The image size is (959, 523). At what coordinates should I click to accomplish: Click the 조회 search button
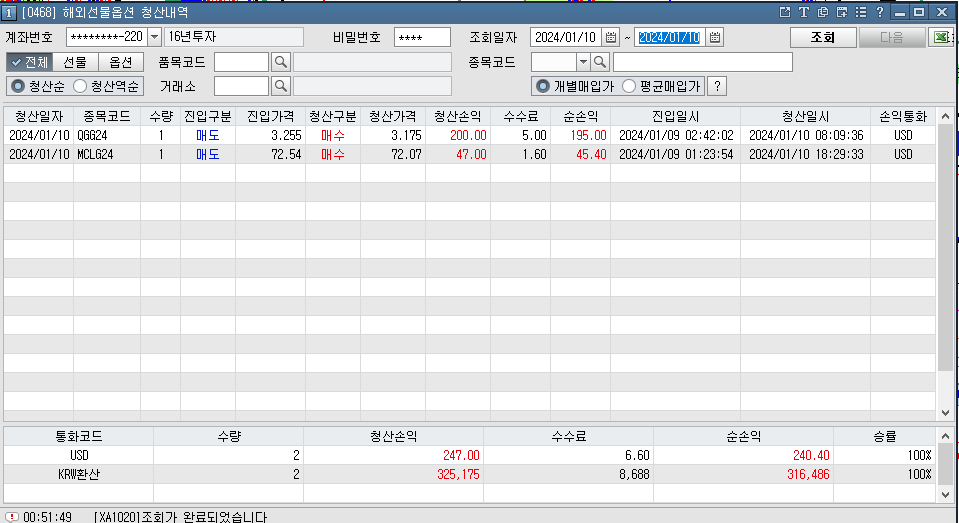point(823,37)
